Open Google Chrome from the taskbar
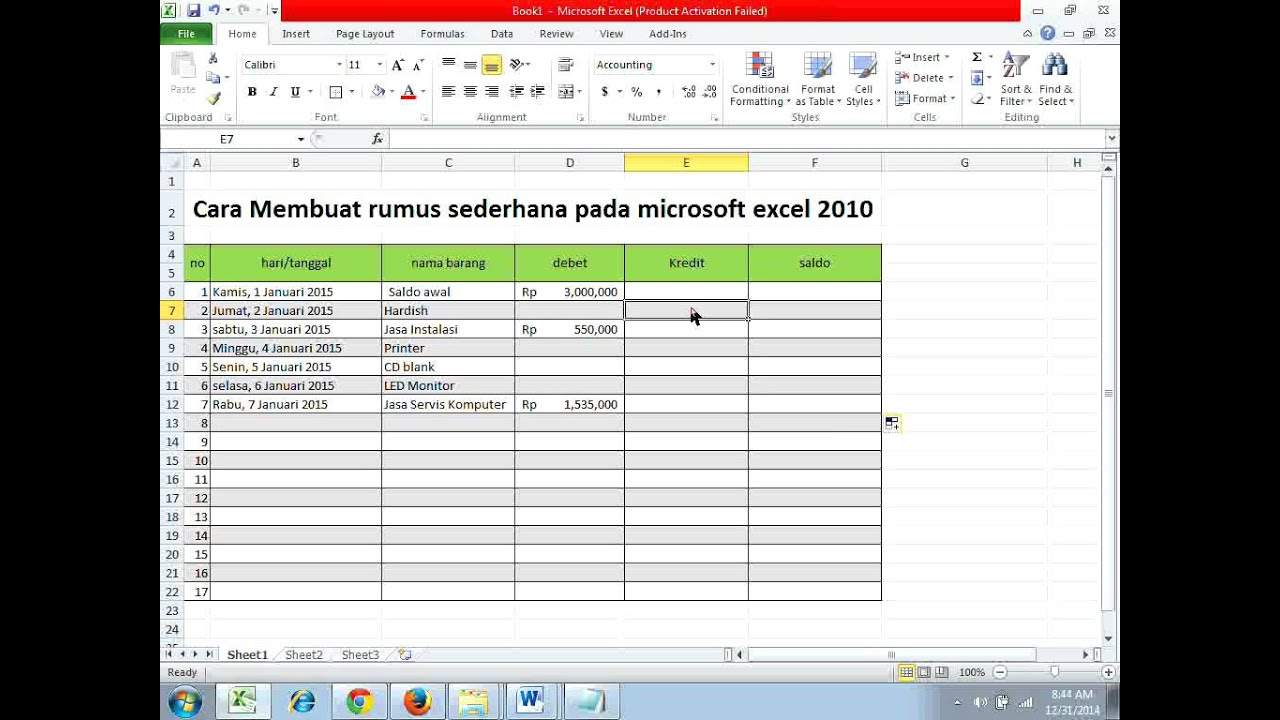 [x=359, y=702]
